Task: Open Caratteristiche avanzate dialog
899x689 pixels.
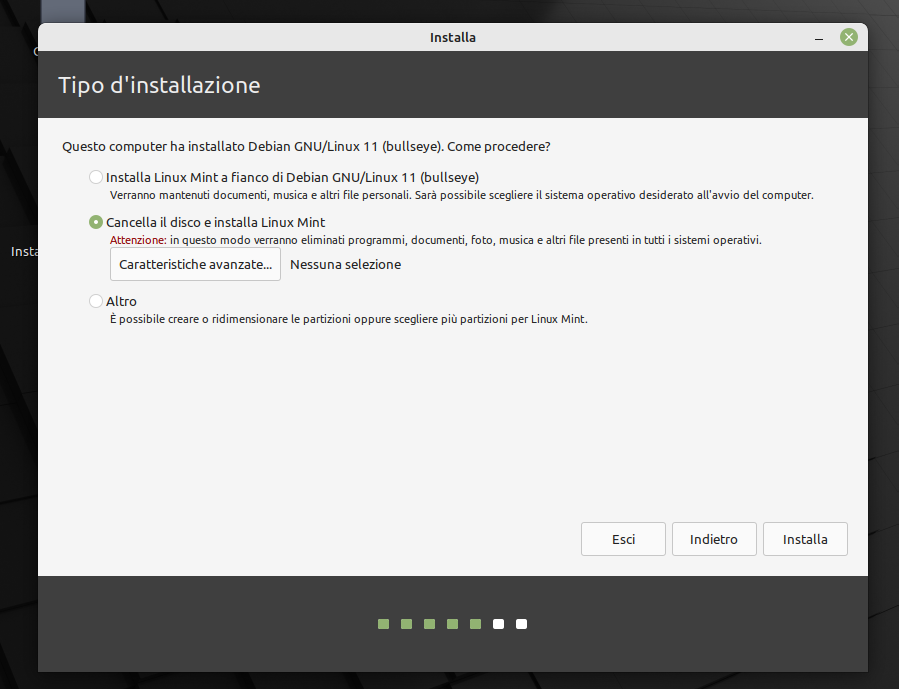Action: click(196, 264)
